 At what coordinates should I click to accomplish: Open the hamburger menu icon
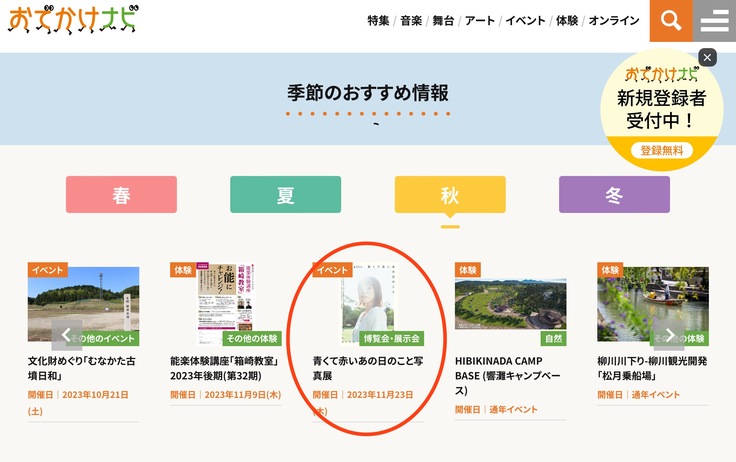point(714,21)
